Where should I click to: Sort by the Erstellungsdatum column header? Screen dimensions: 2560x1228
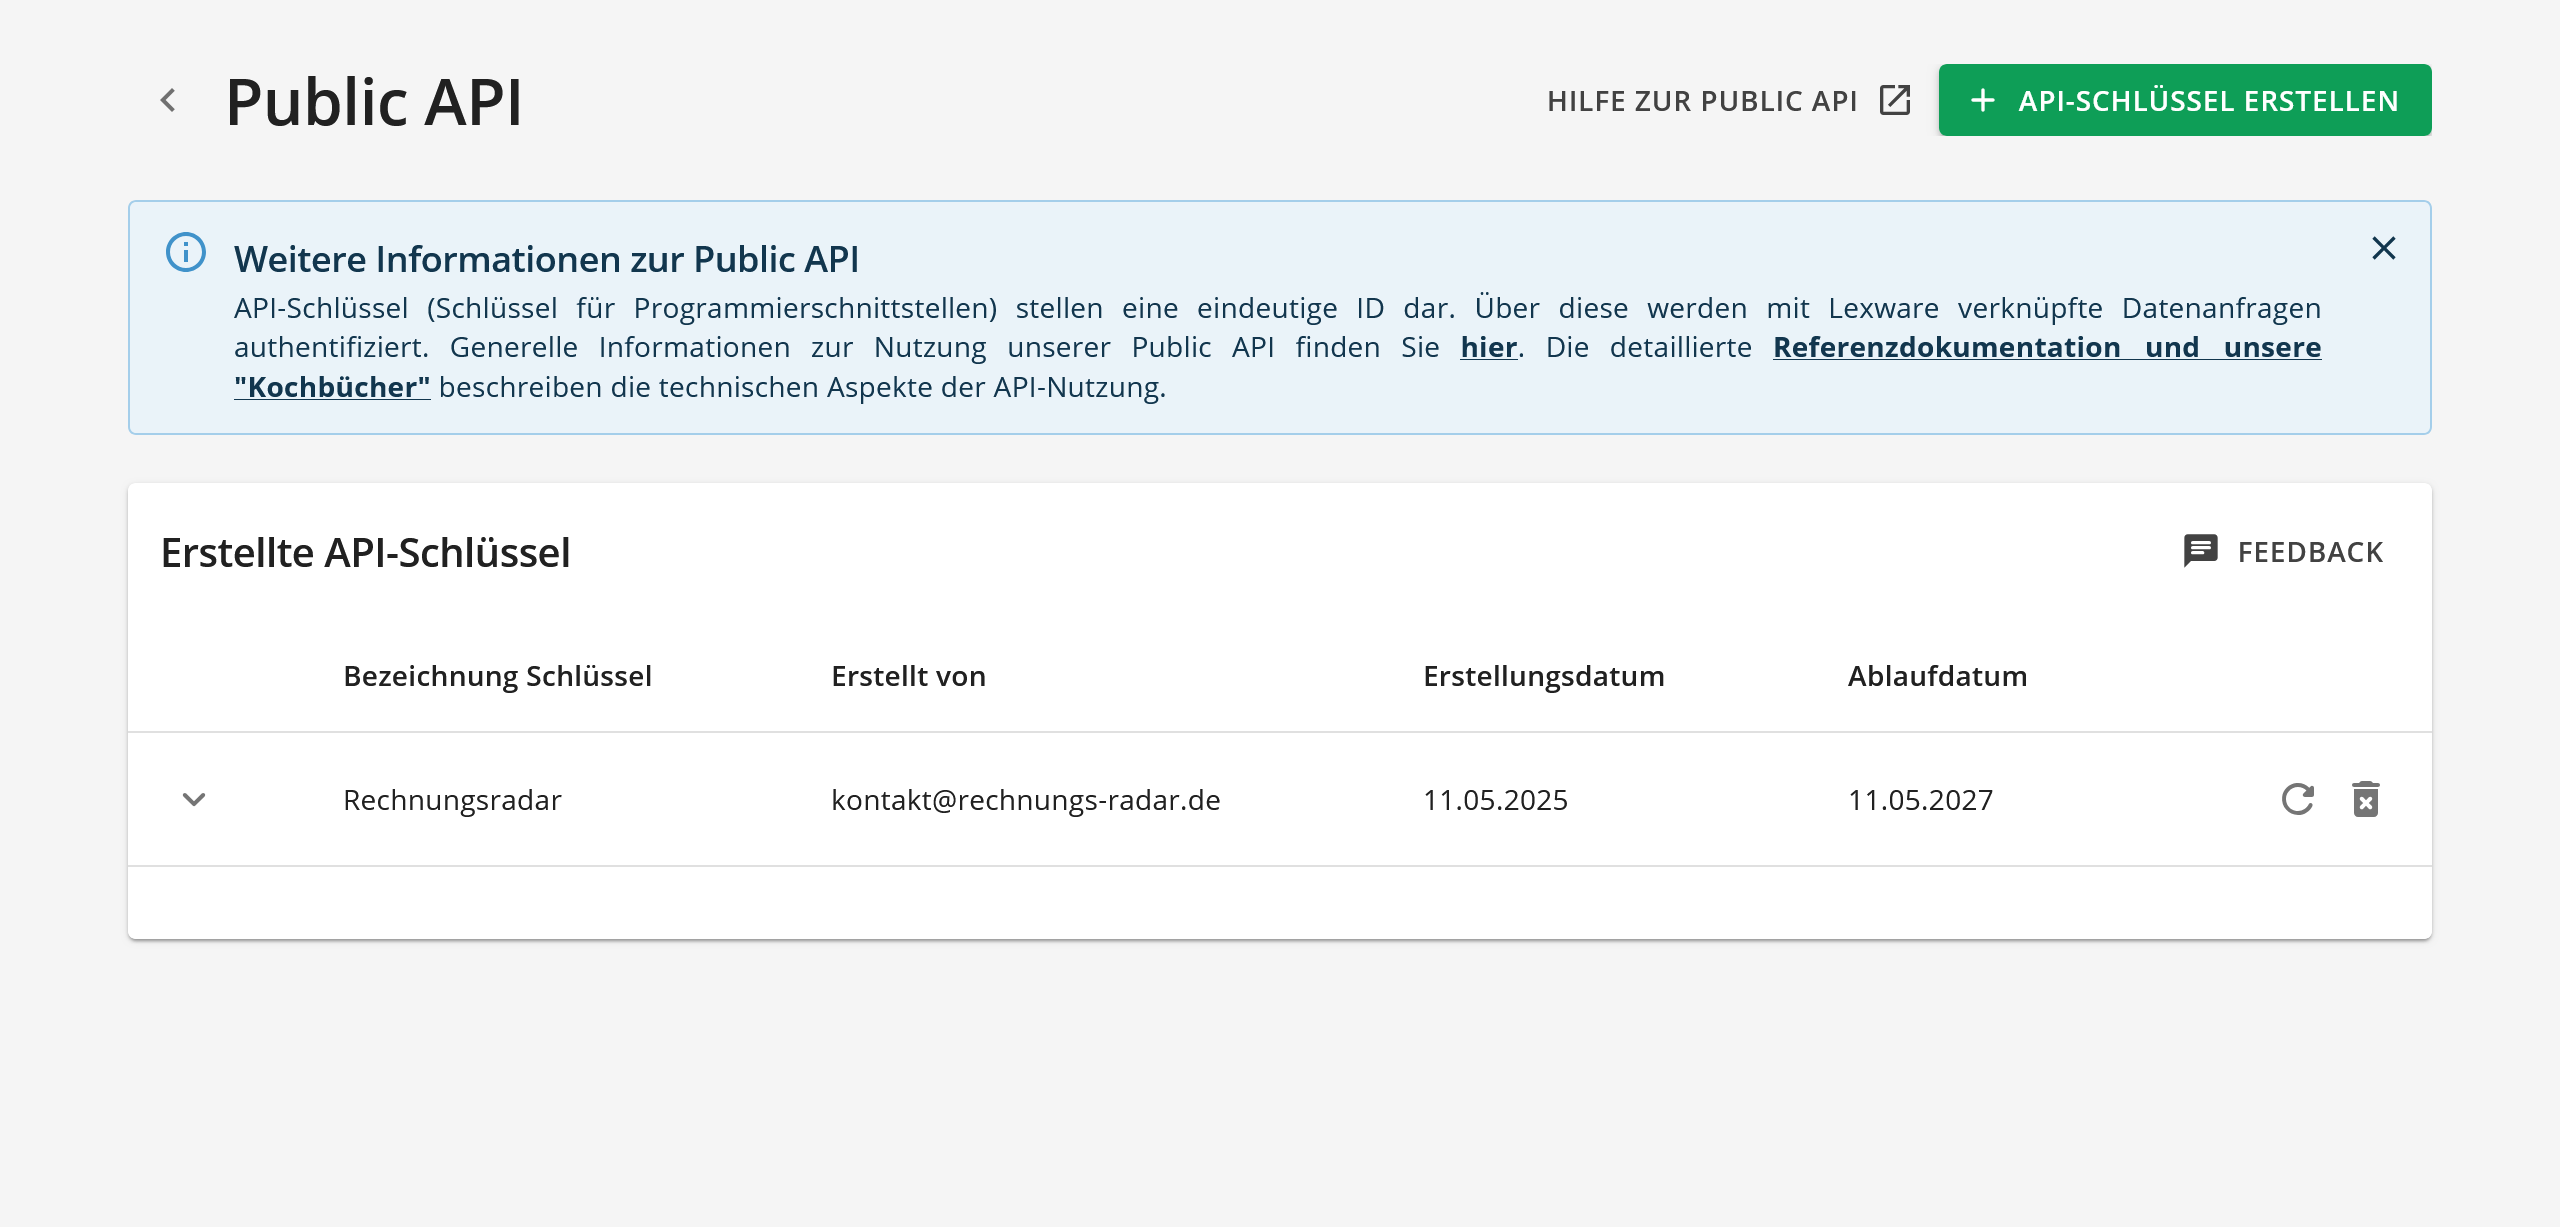click(1544, 676)
